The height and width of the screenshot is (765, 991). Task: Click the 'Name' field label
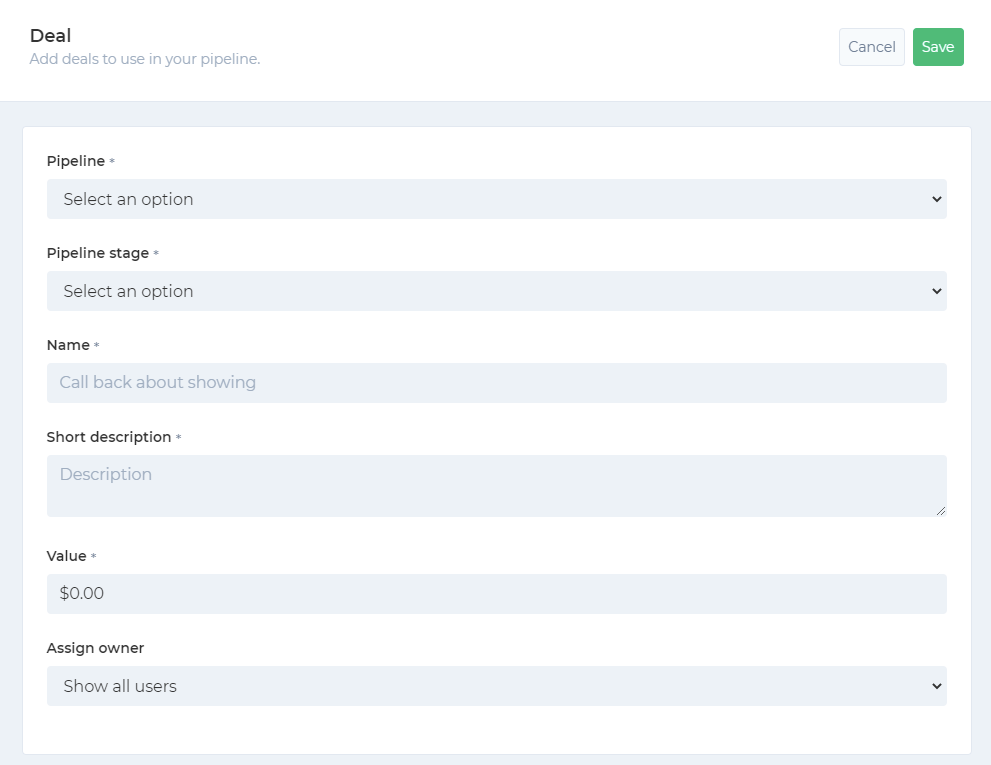pyautogui.click(x=68, y=345)
